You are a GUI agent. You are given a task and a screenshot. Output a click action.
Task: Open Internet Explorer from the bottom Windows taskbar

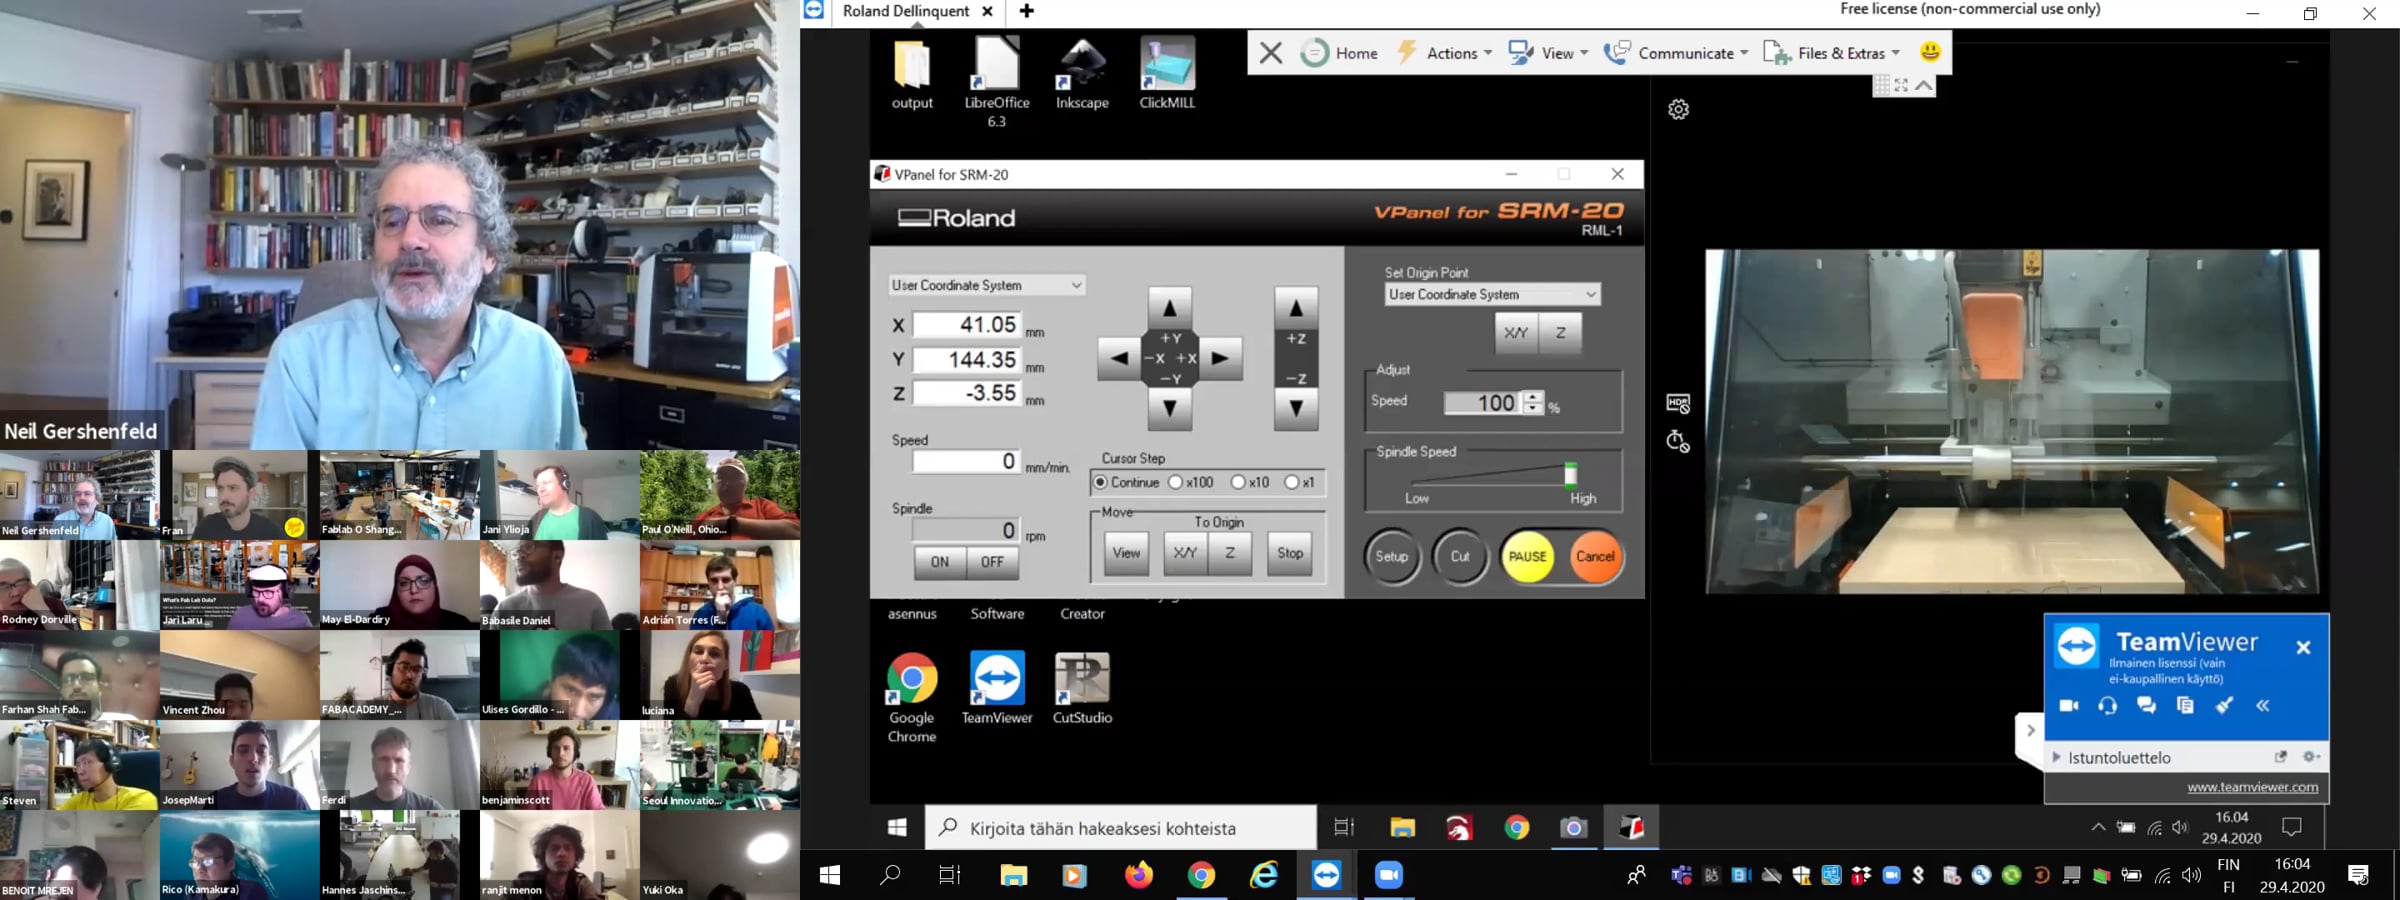click(x=1264, y=875)
